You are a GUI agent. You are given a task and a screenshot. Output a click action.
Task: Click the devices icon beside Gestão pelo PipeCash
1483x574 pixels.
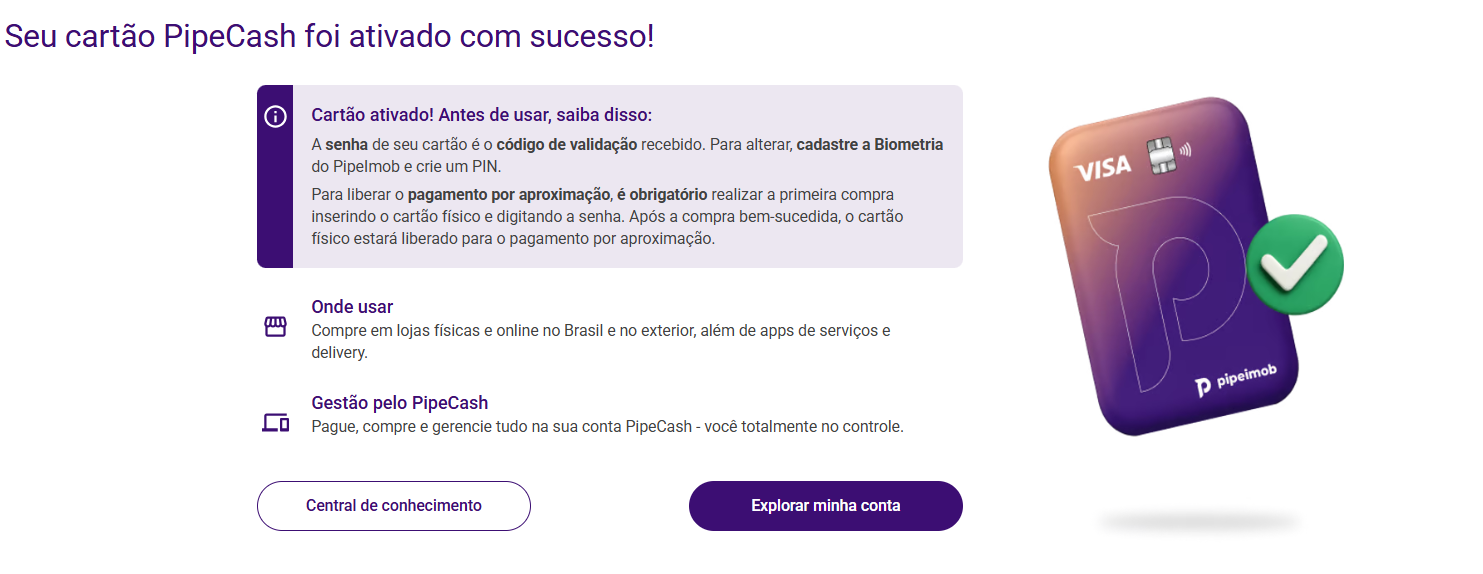pyautogui.click(x=275, y=423)
